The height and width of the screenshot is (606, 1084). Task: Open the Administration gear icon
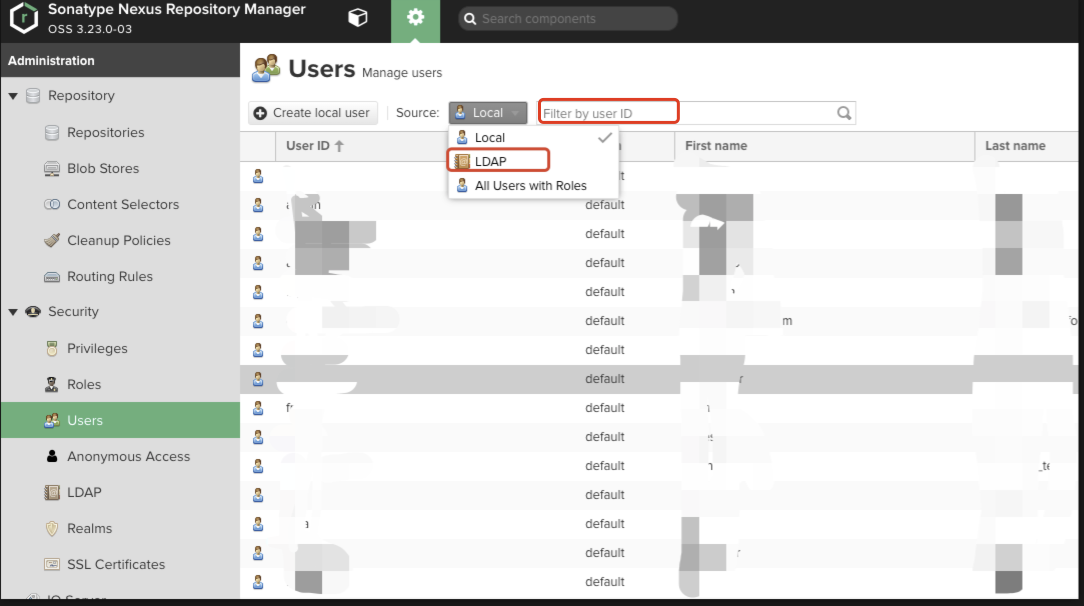click(415, 18)
